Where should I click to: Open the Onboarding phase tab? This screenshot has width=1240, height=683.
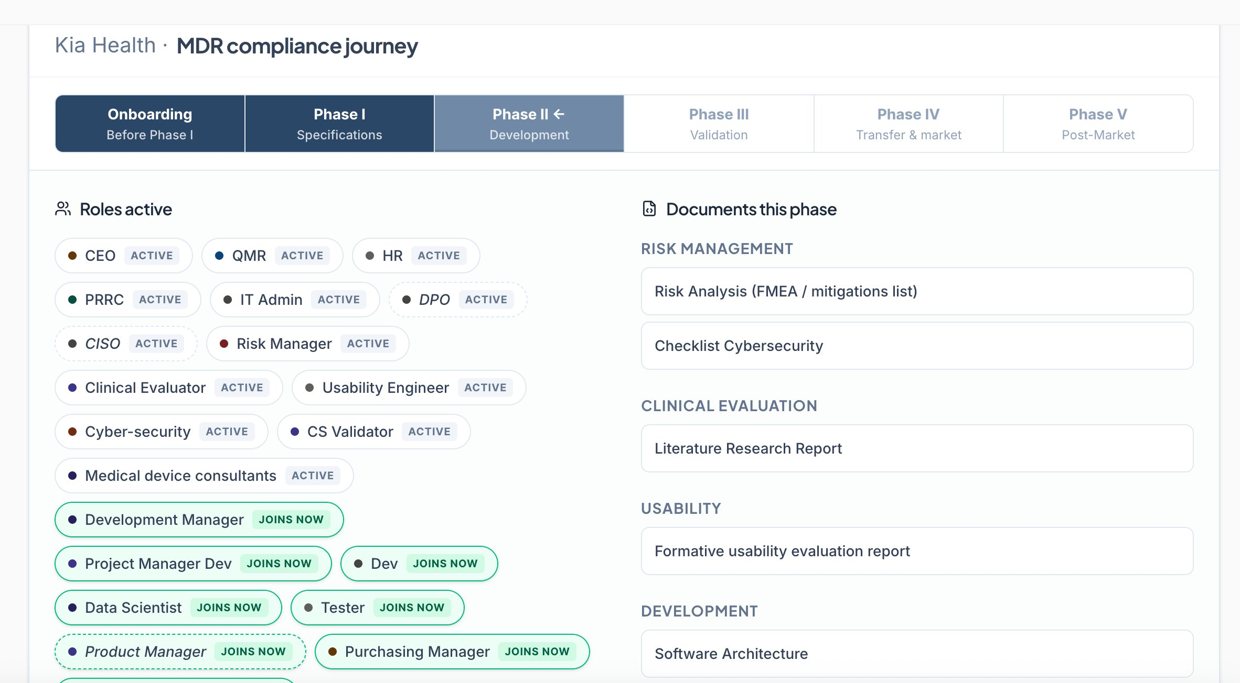tap(150, 124)
